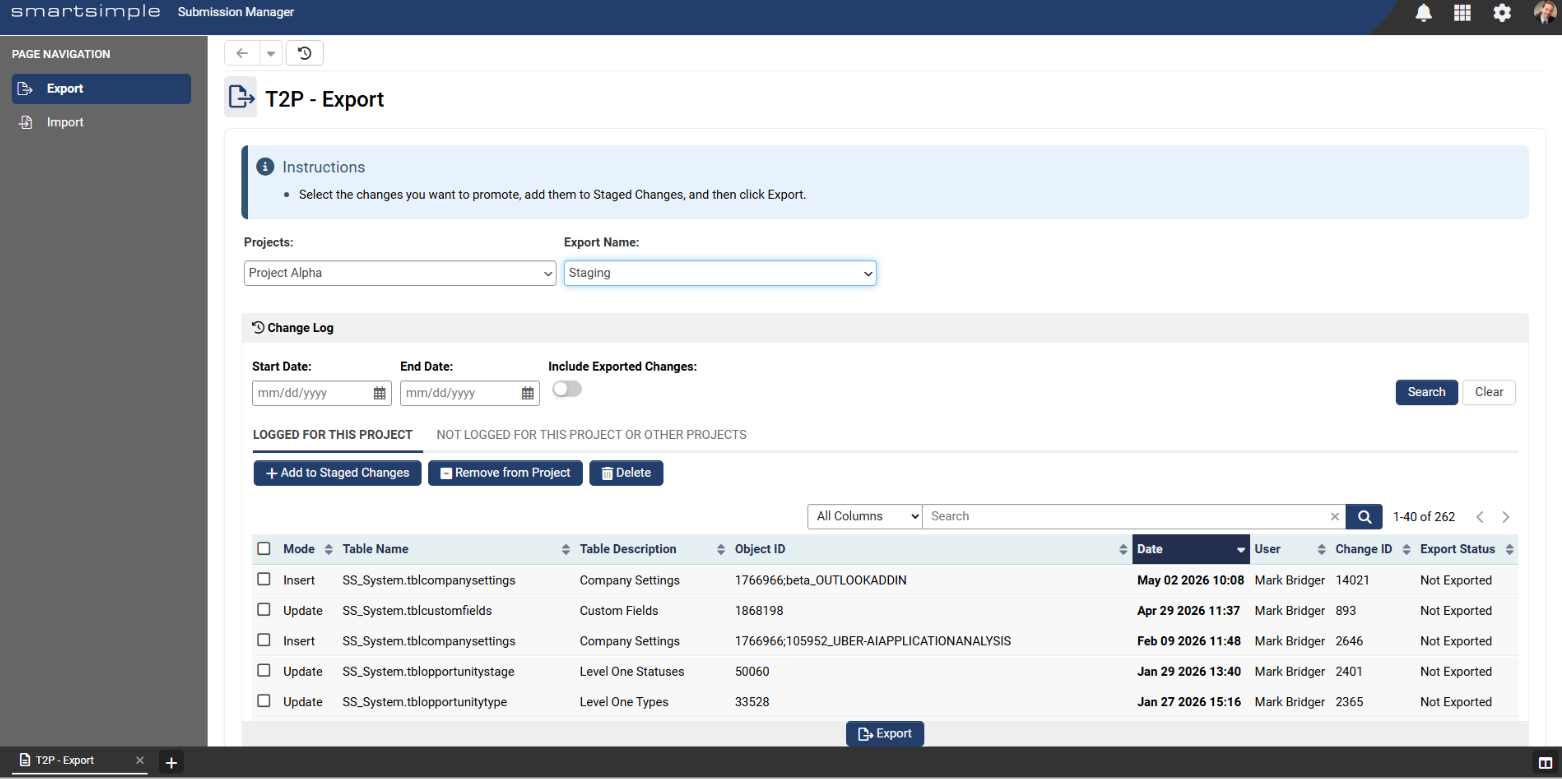Image resolution: width=1562 pixels, height=779 pixels.
Task: Click the back arrow navigation button
Action: 241,53
